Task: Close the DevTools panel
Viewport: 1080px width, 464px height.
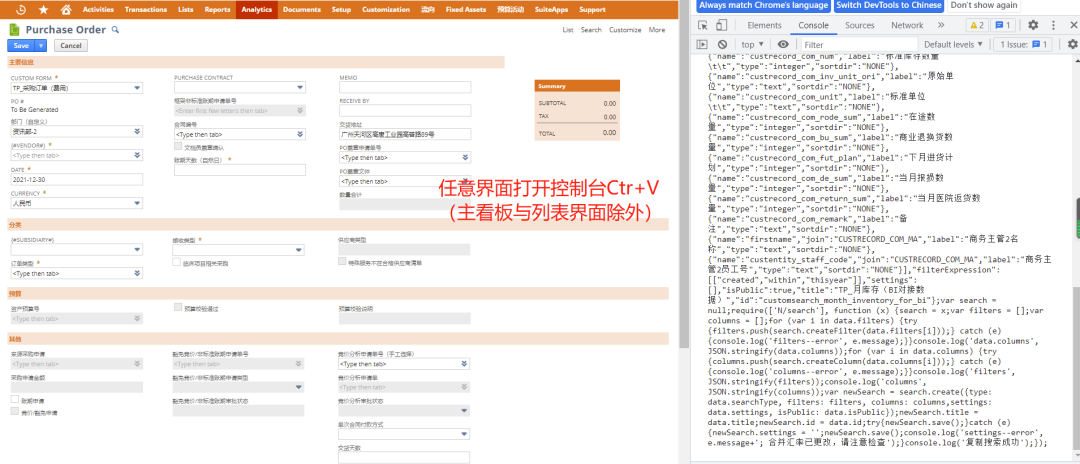Action: [x=1074, y=25]
